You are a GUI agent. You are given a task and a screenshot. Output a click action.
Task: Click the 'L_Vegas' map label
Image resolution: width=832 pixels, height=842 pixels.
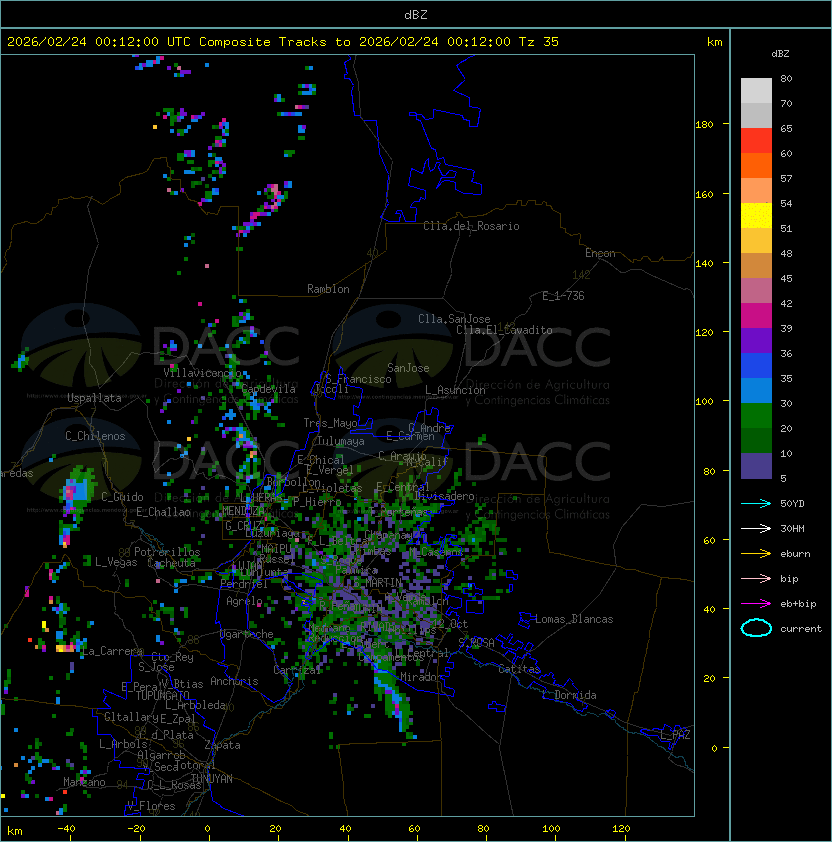(x=116, y=562)
